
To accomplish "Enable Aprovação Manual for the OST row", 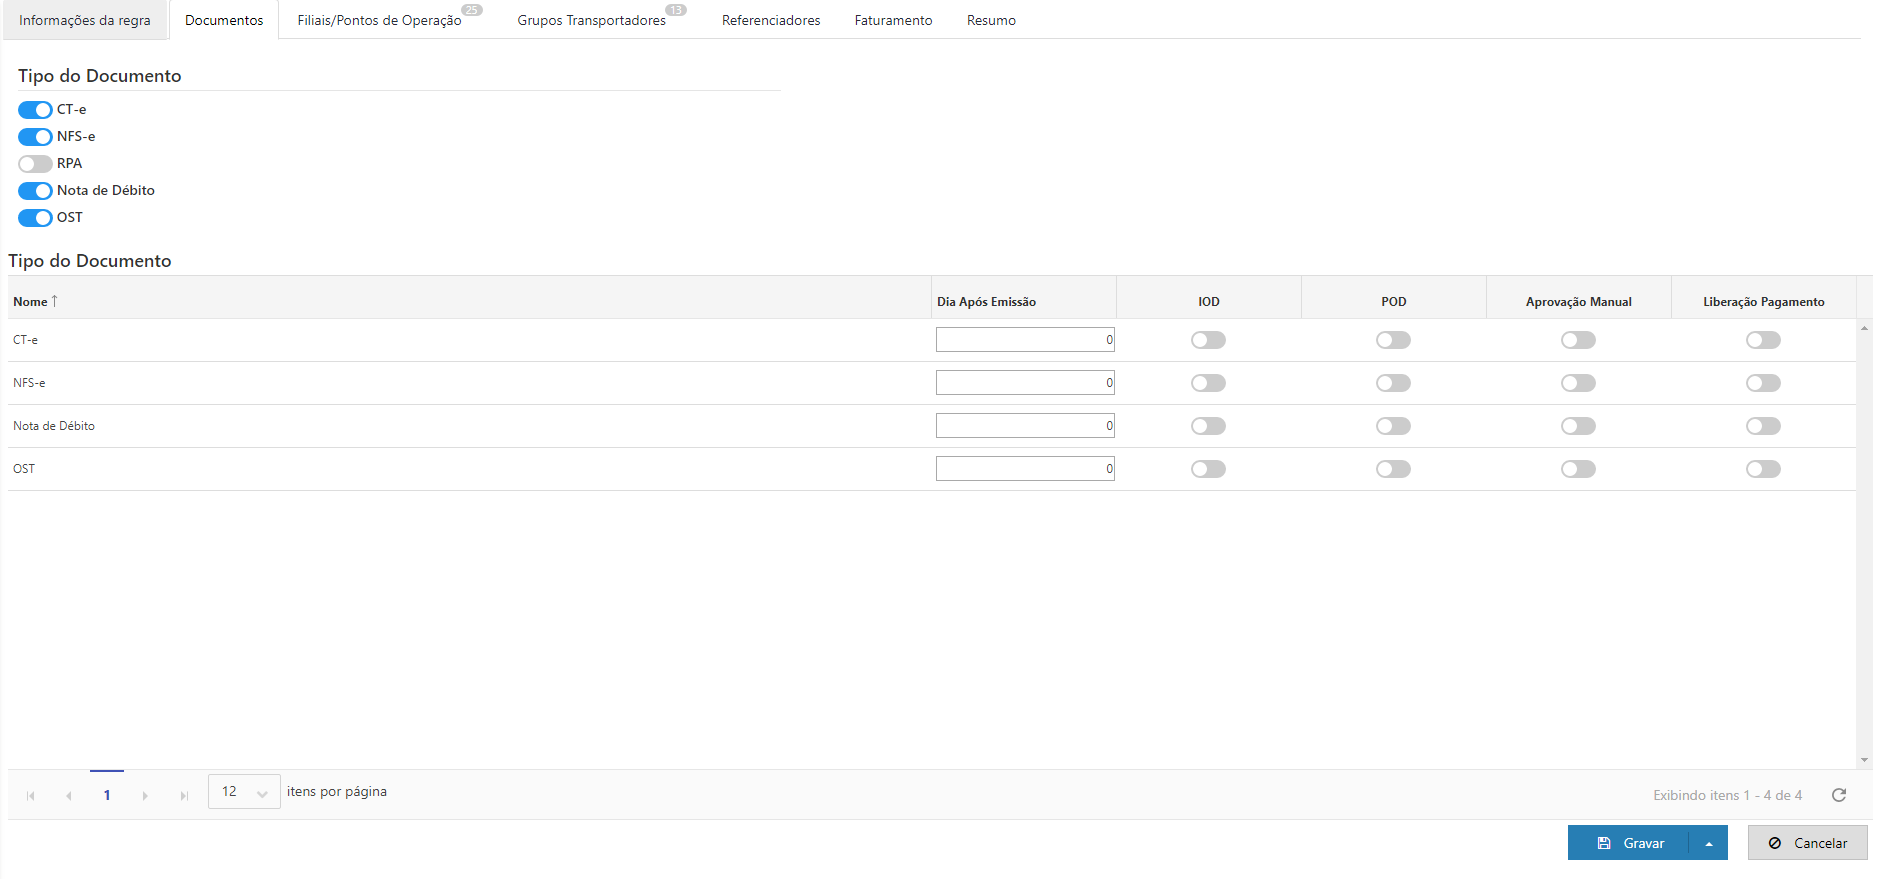I will click(1578, 469).
